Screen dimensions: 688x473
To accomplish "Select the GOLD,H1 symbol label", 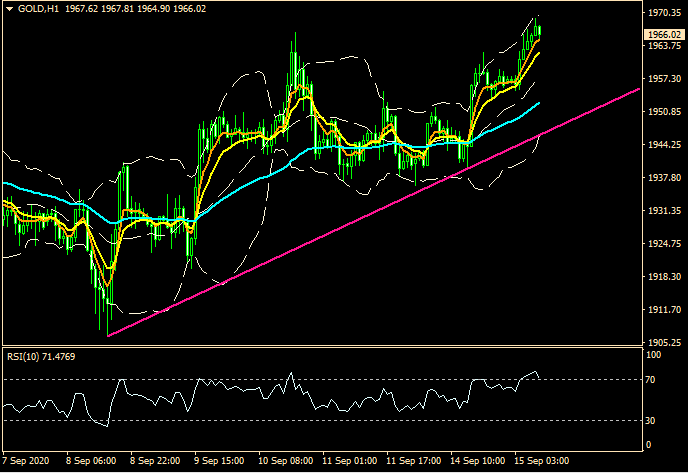I will (38, 8).
